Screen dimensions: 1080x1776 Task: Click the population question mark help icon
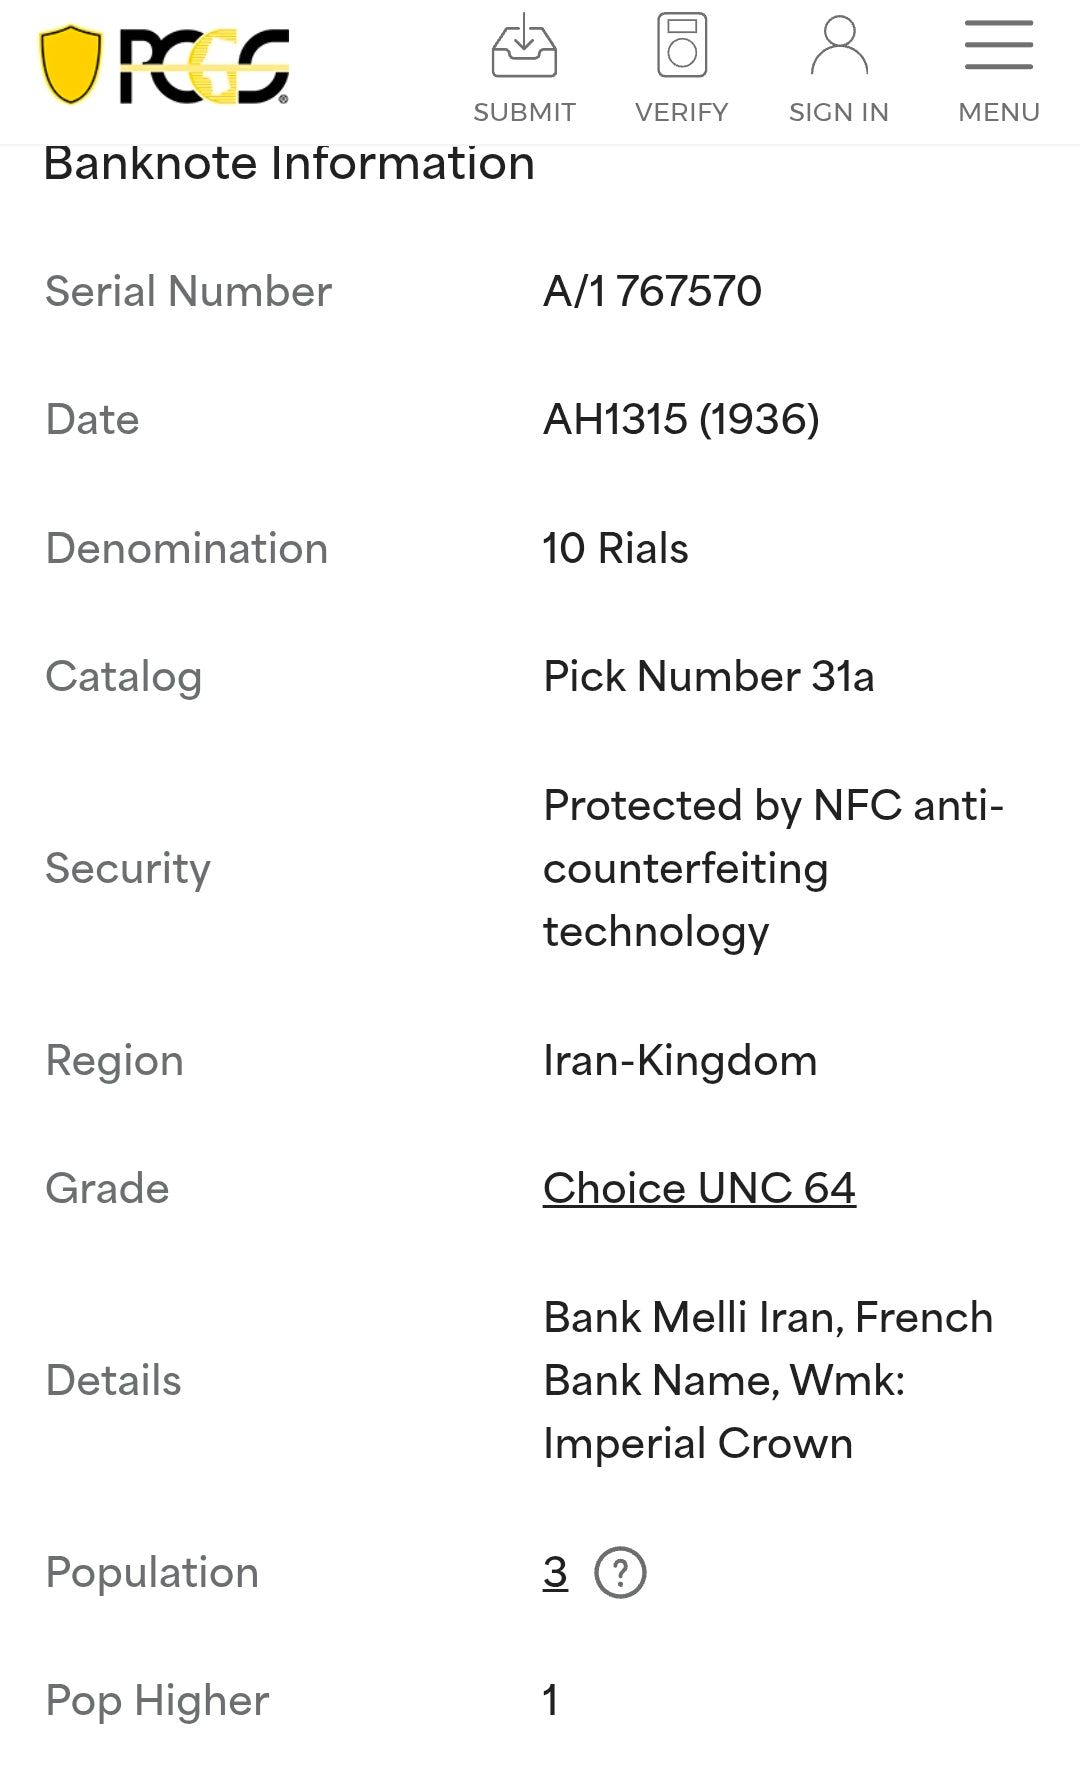point(620,1573)
